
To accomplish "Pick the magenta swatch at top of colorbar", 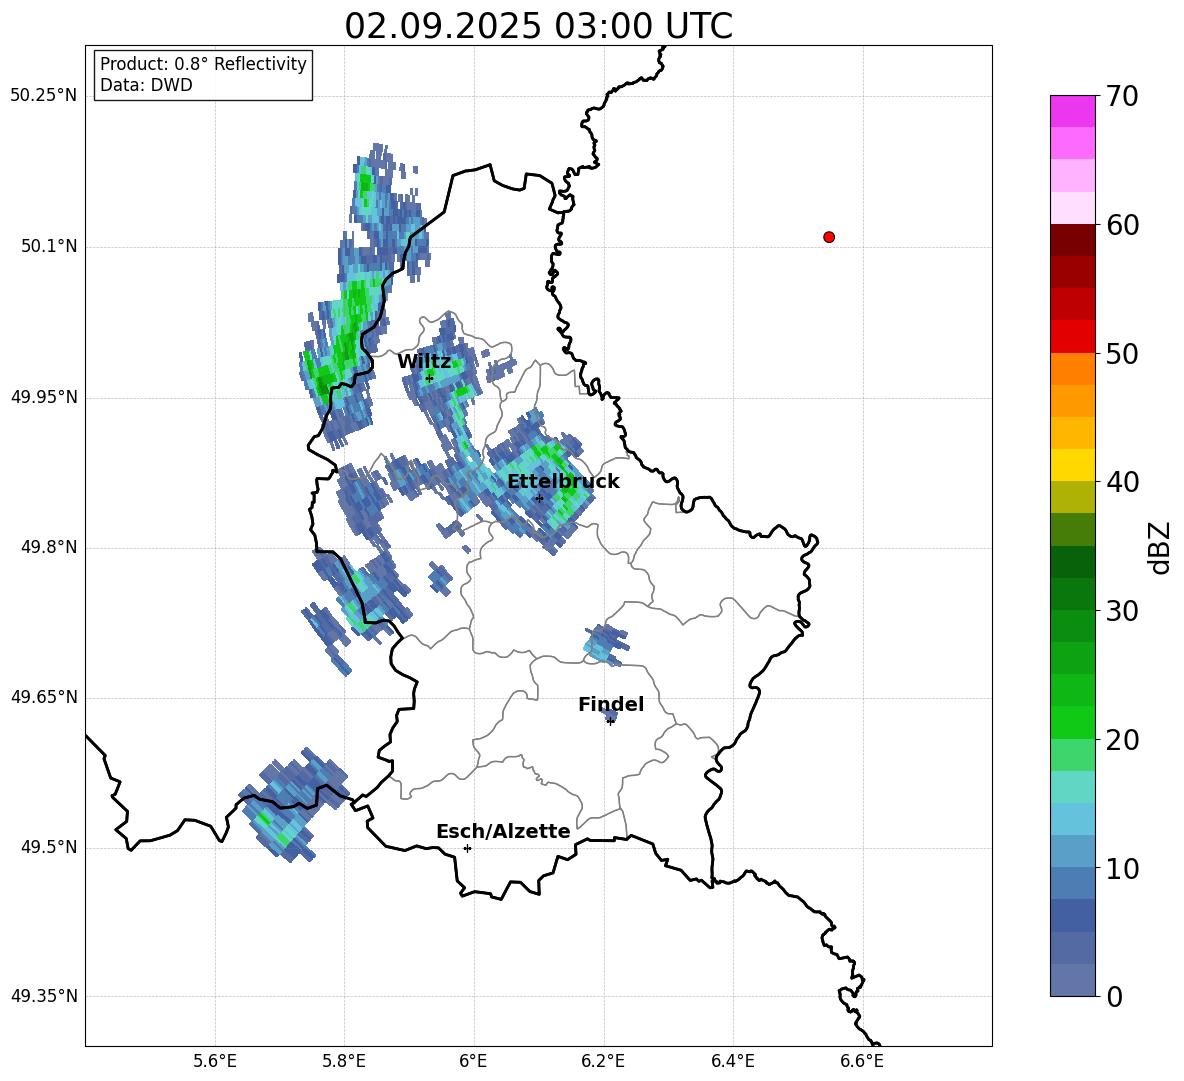I will tap(1072, 112).
